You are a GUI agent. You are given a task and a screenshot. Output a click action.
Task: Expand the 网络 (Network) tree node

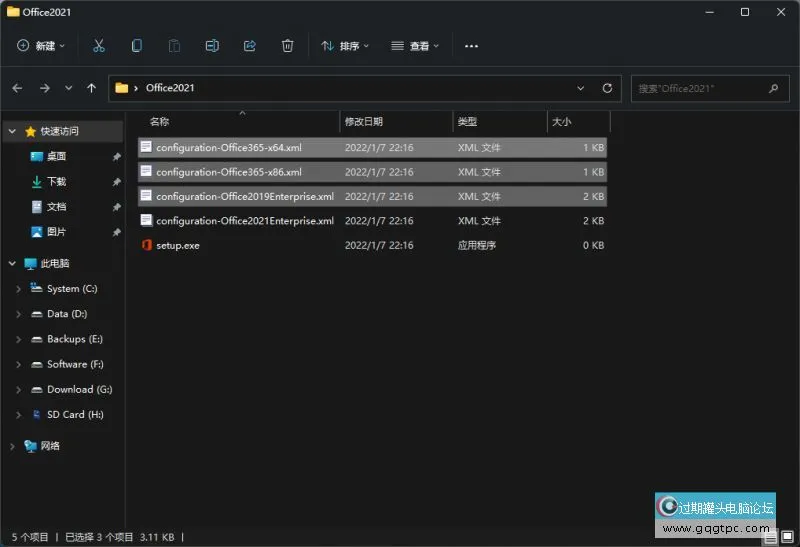[12, 446]
